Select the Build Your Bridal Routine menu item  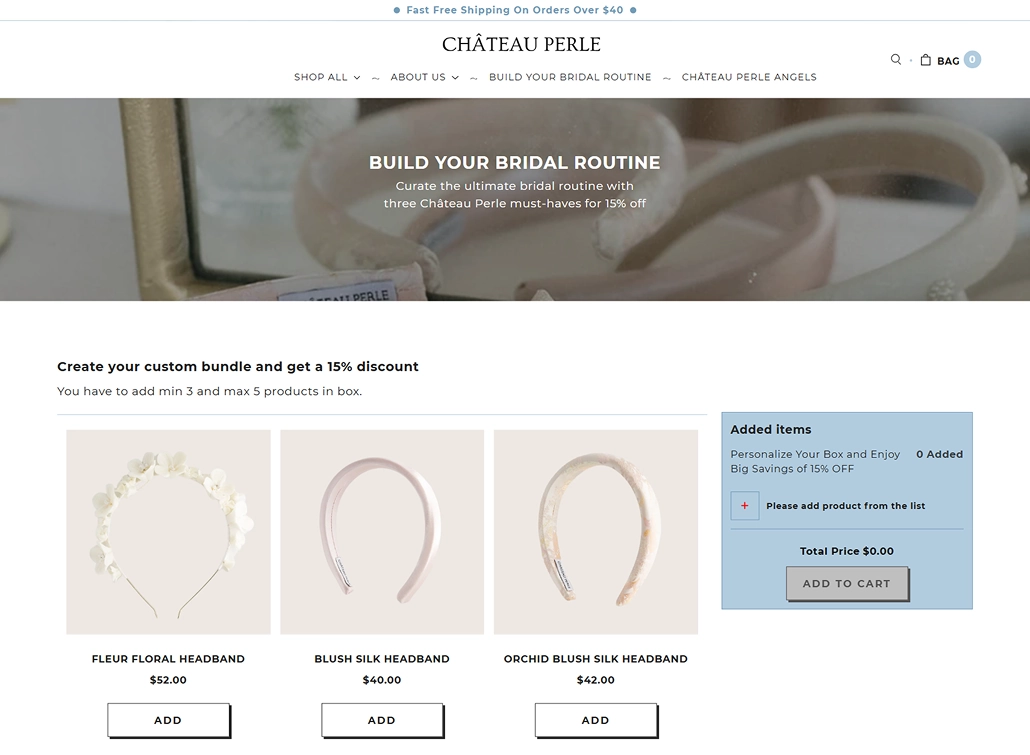(x=570, y=77)
